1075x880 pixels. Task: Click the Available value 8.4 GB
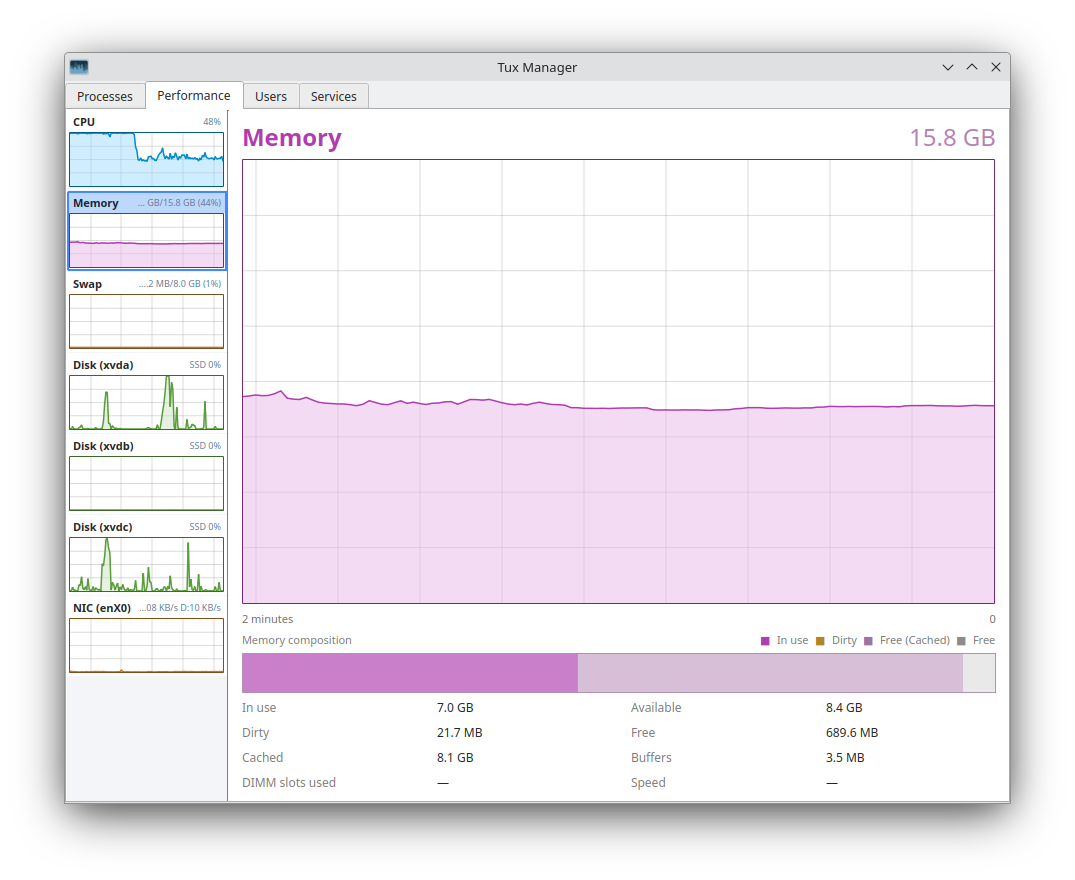click(x=844, y=707)
